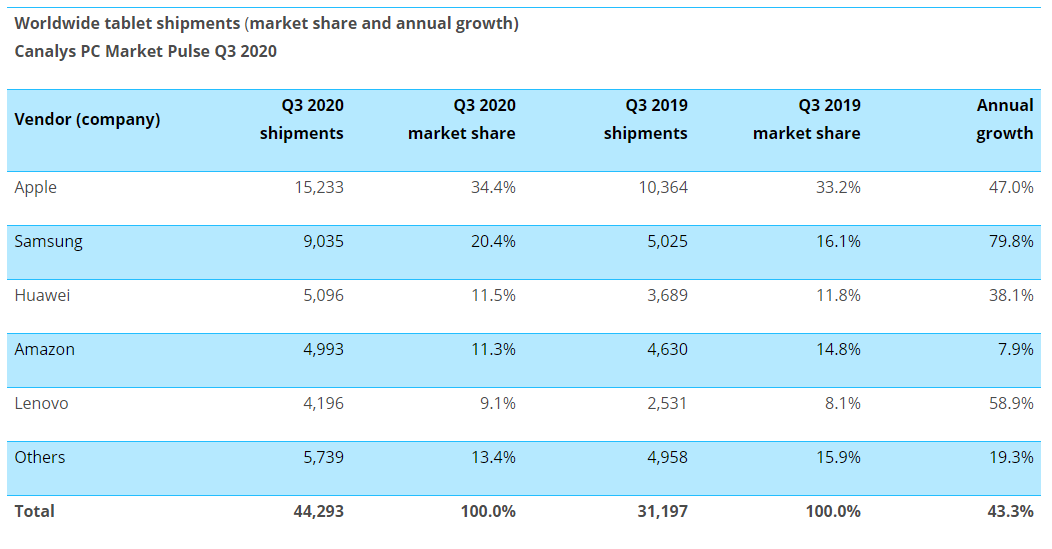Image resolution: width=1052 pixels, height=549 pixels.
Task: Click Samsung's 16.1% market share cell
Action: pos(838,242)
